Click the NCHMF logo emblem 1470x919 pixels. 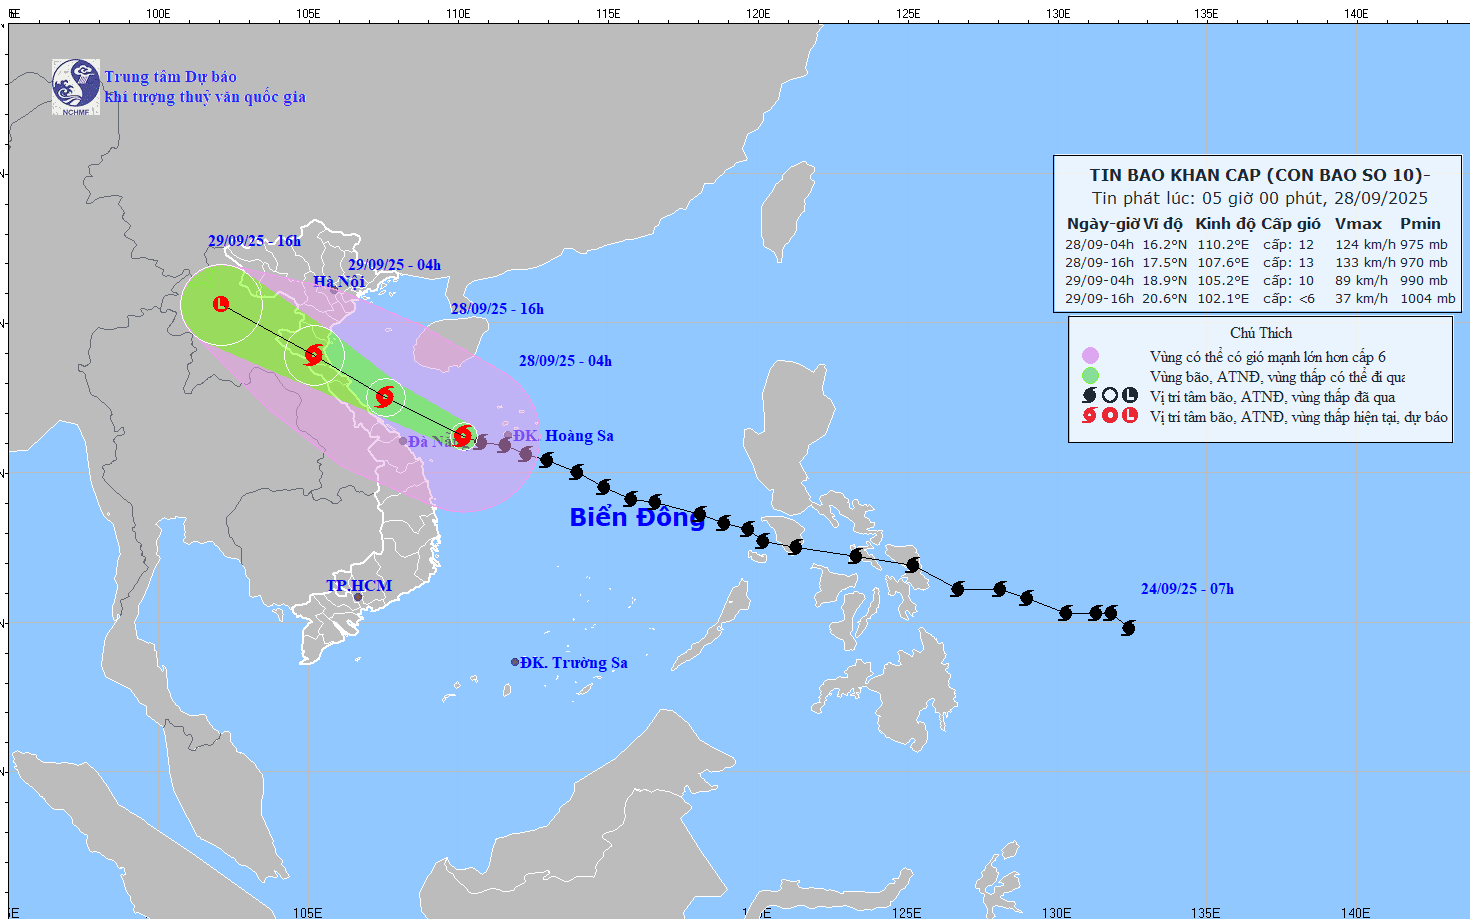tap(76, 87)
